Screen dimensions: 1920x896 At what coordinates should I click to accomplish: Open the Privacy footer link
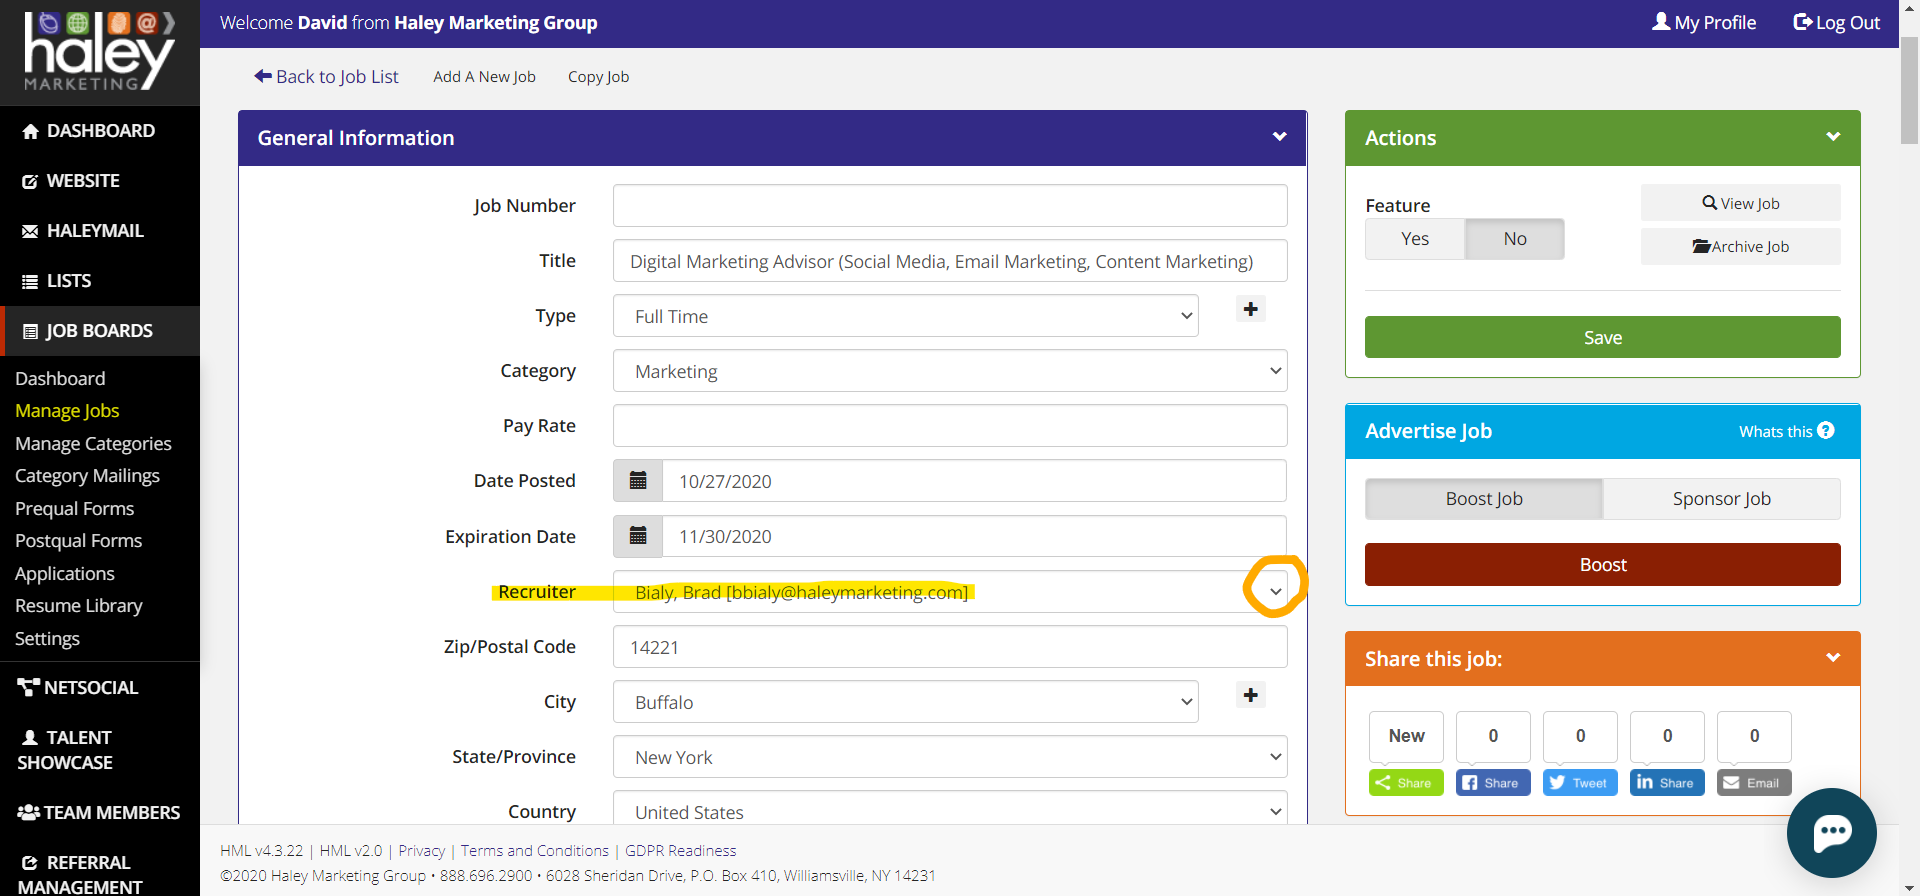click(x=421, y=851)
